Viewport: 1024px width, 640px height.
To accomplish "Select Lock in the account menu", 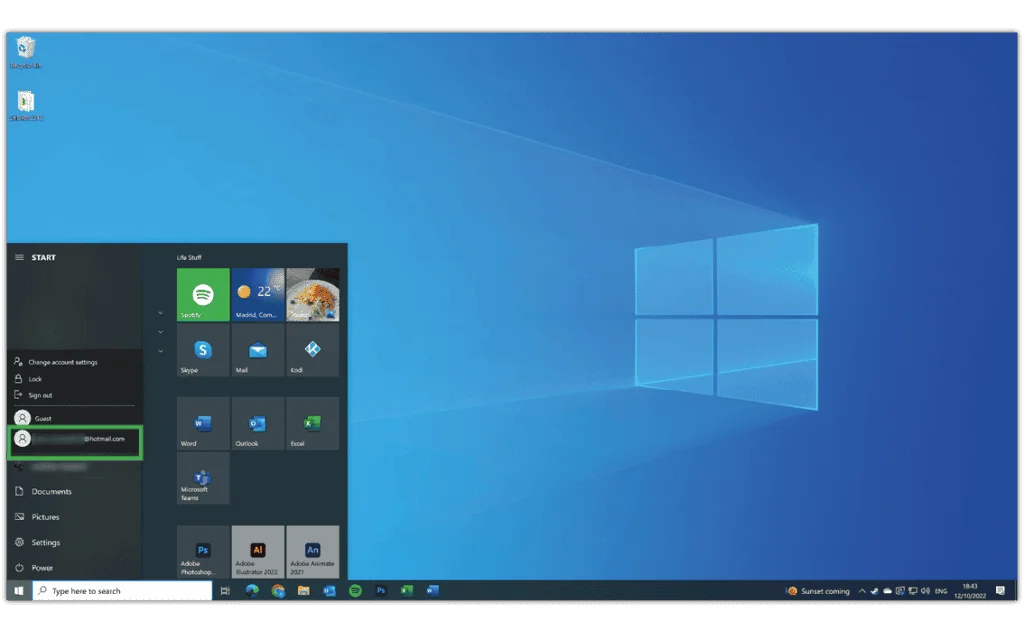I will coord(35,379).
